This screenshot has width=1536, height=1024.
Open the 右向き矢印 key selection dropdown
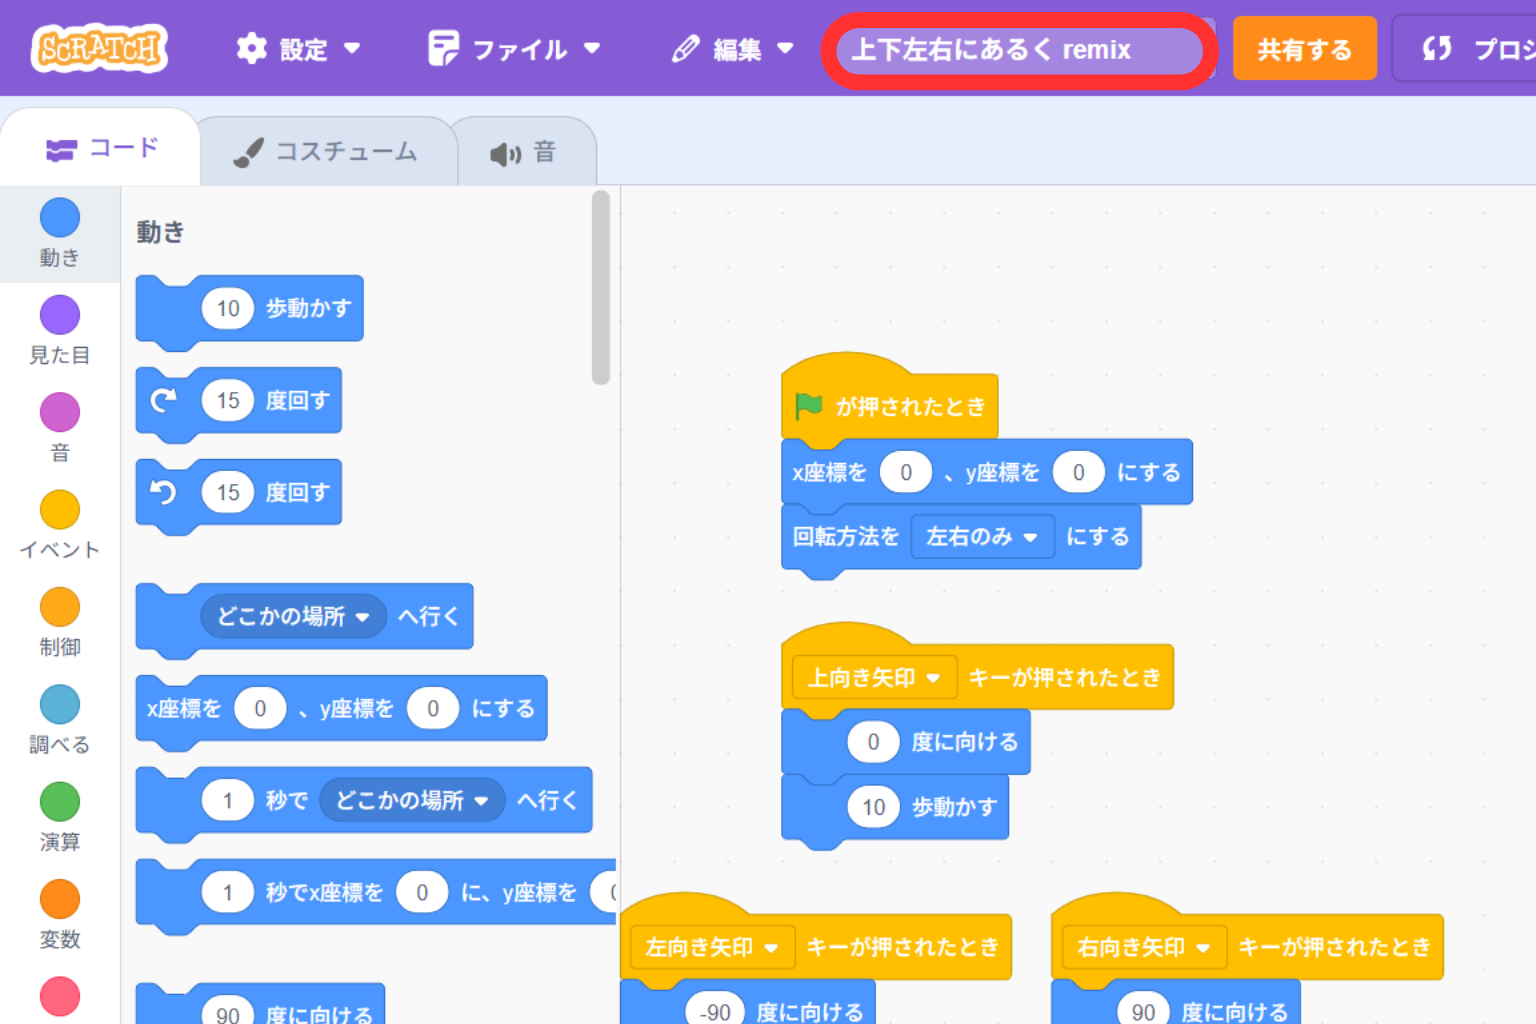click(1143, 947)
